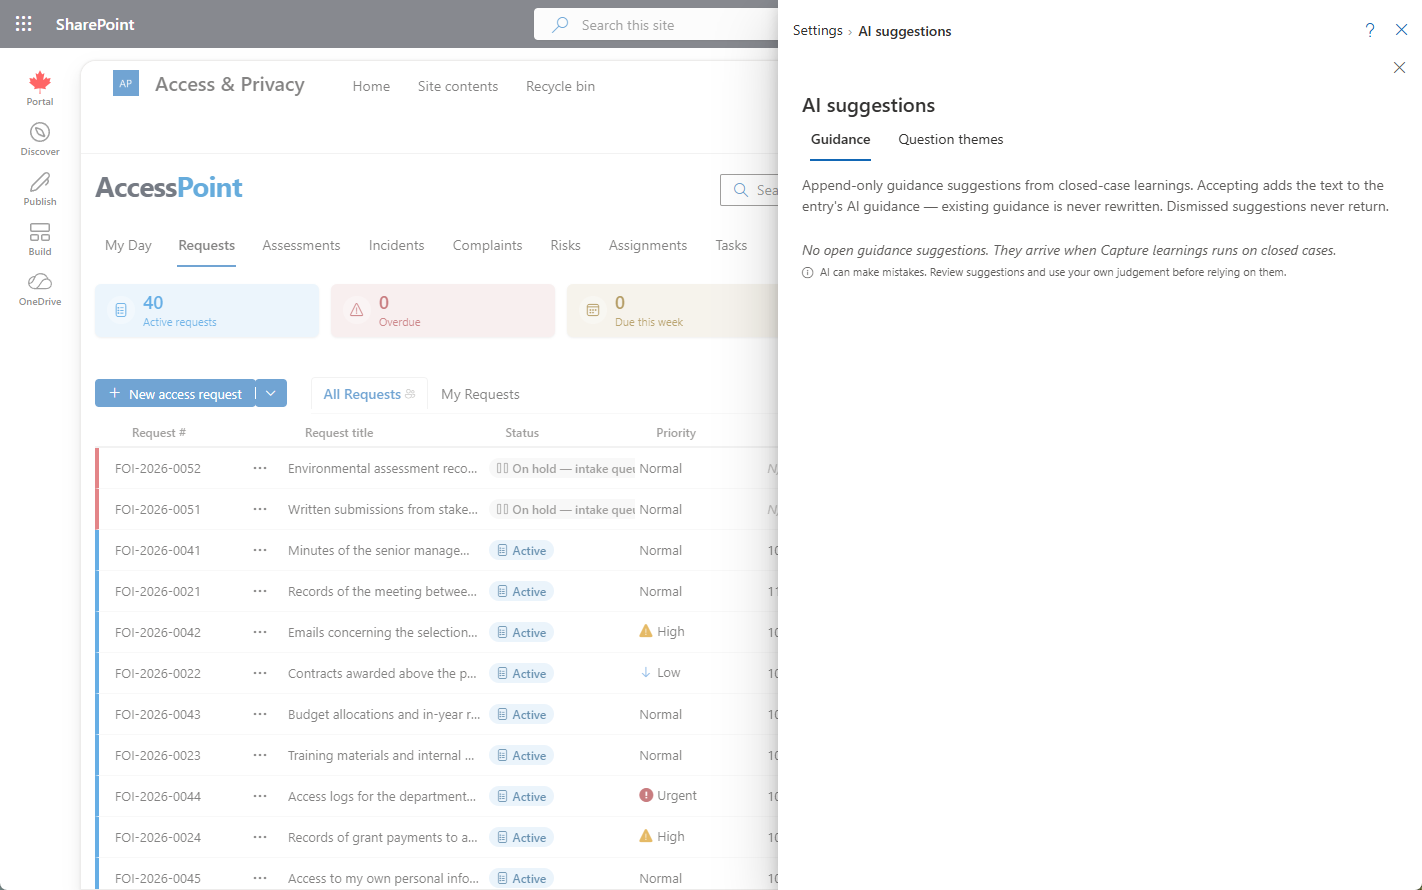Open the Incidents tab
The width and height of the screenshot is (1422, 890).
396,245
